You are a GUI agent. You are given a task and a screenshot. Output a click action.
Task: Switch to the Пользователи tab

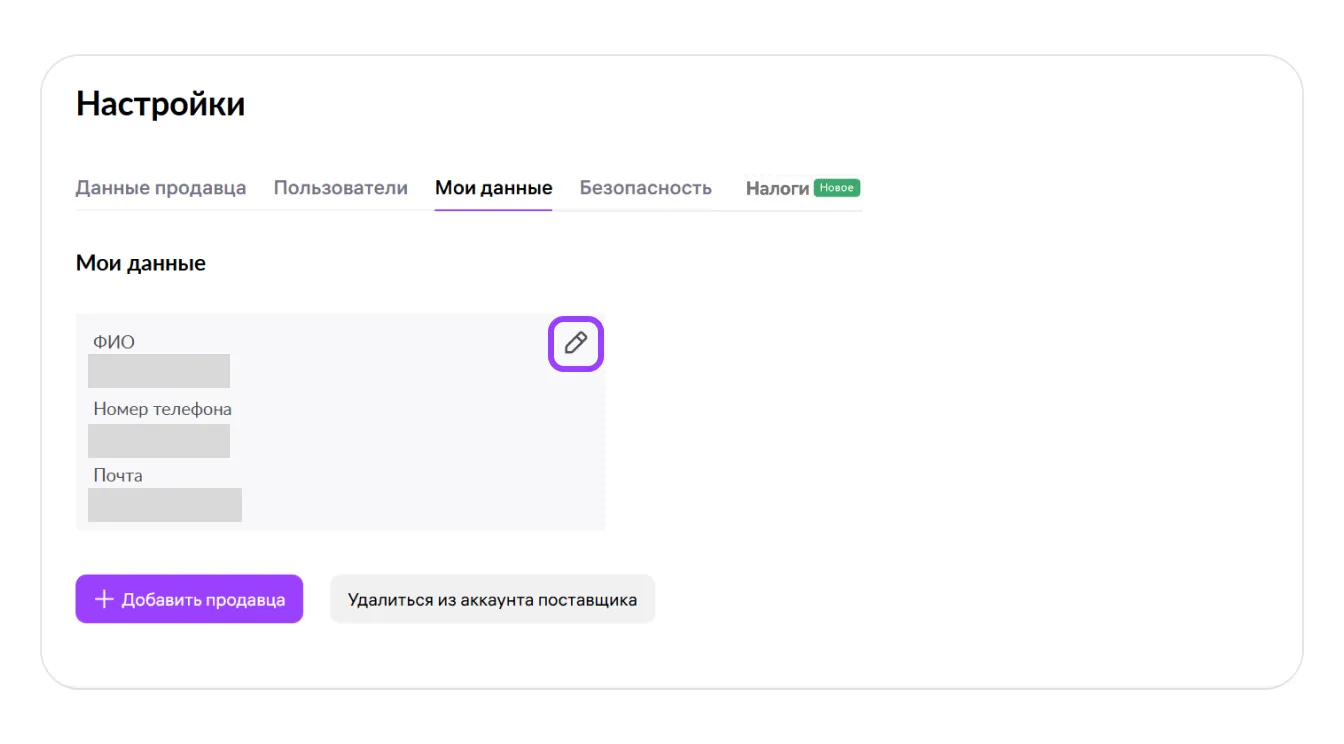point(341,188)
